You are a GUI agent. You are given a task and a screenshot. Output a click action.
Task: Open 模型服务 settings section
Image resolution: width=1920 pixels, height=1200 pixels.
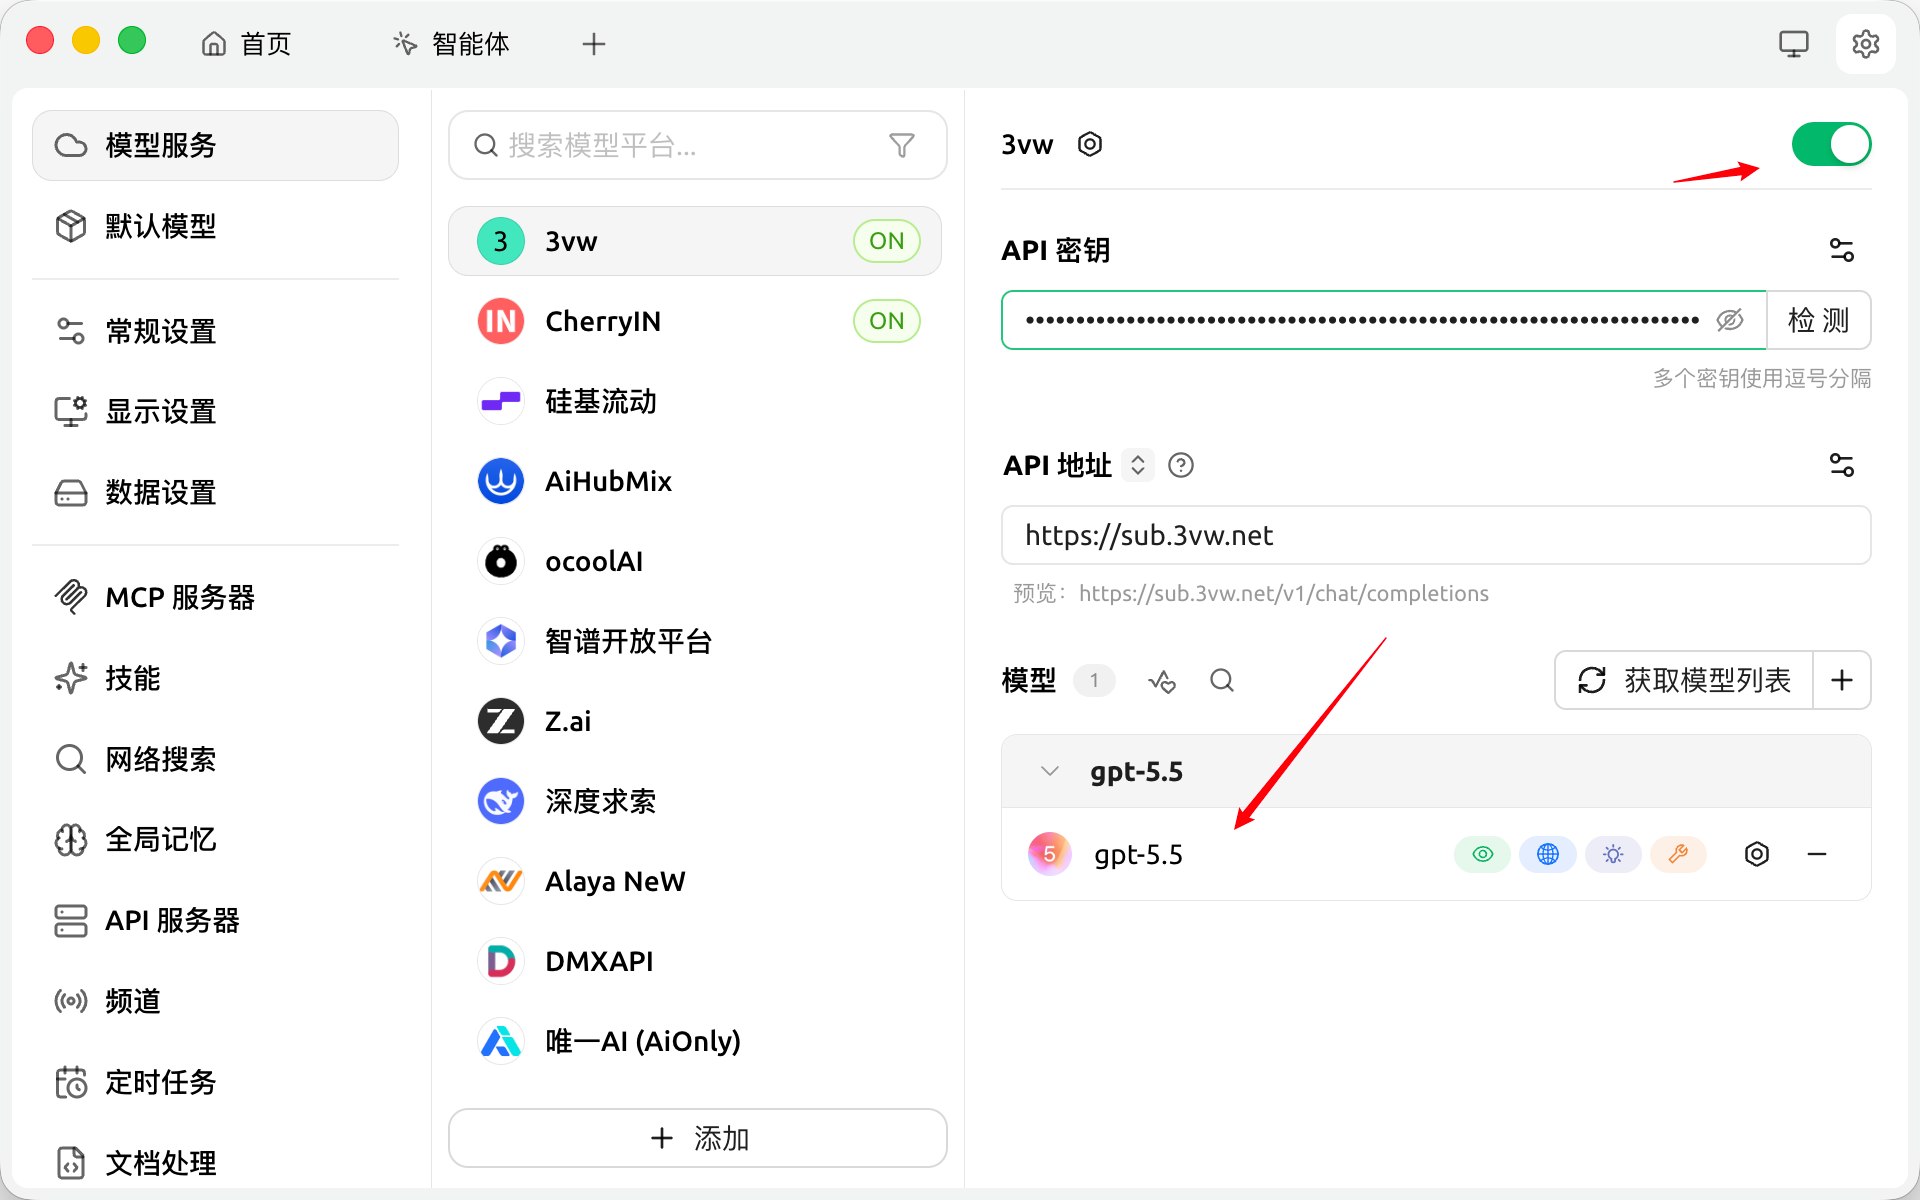[215, 146]
